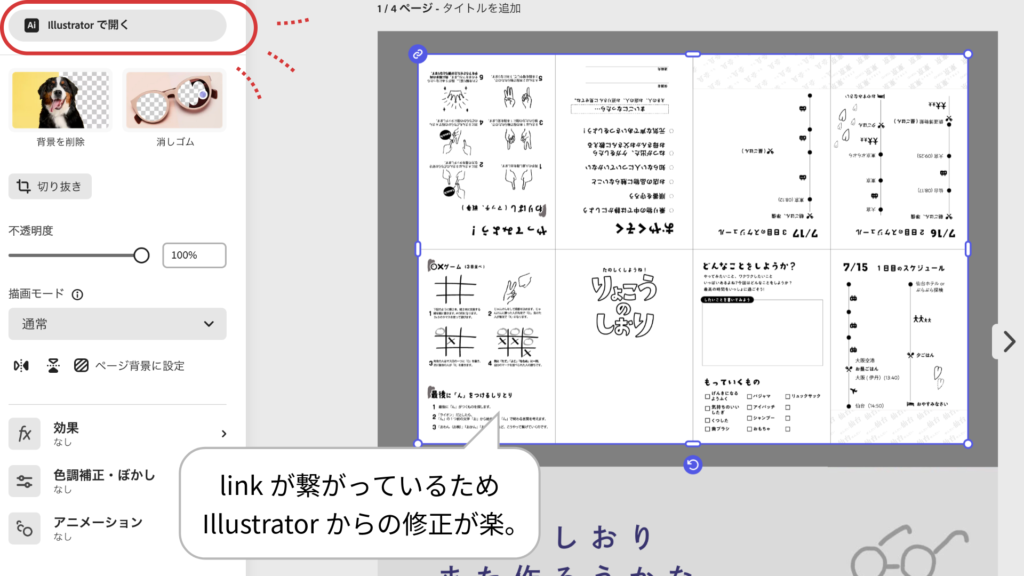Click the 不透明度 opacity slider handle
1024x576 pixels.
coord(141,255)
